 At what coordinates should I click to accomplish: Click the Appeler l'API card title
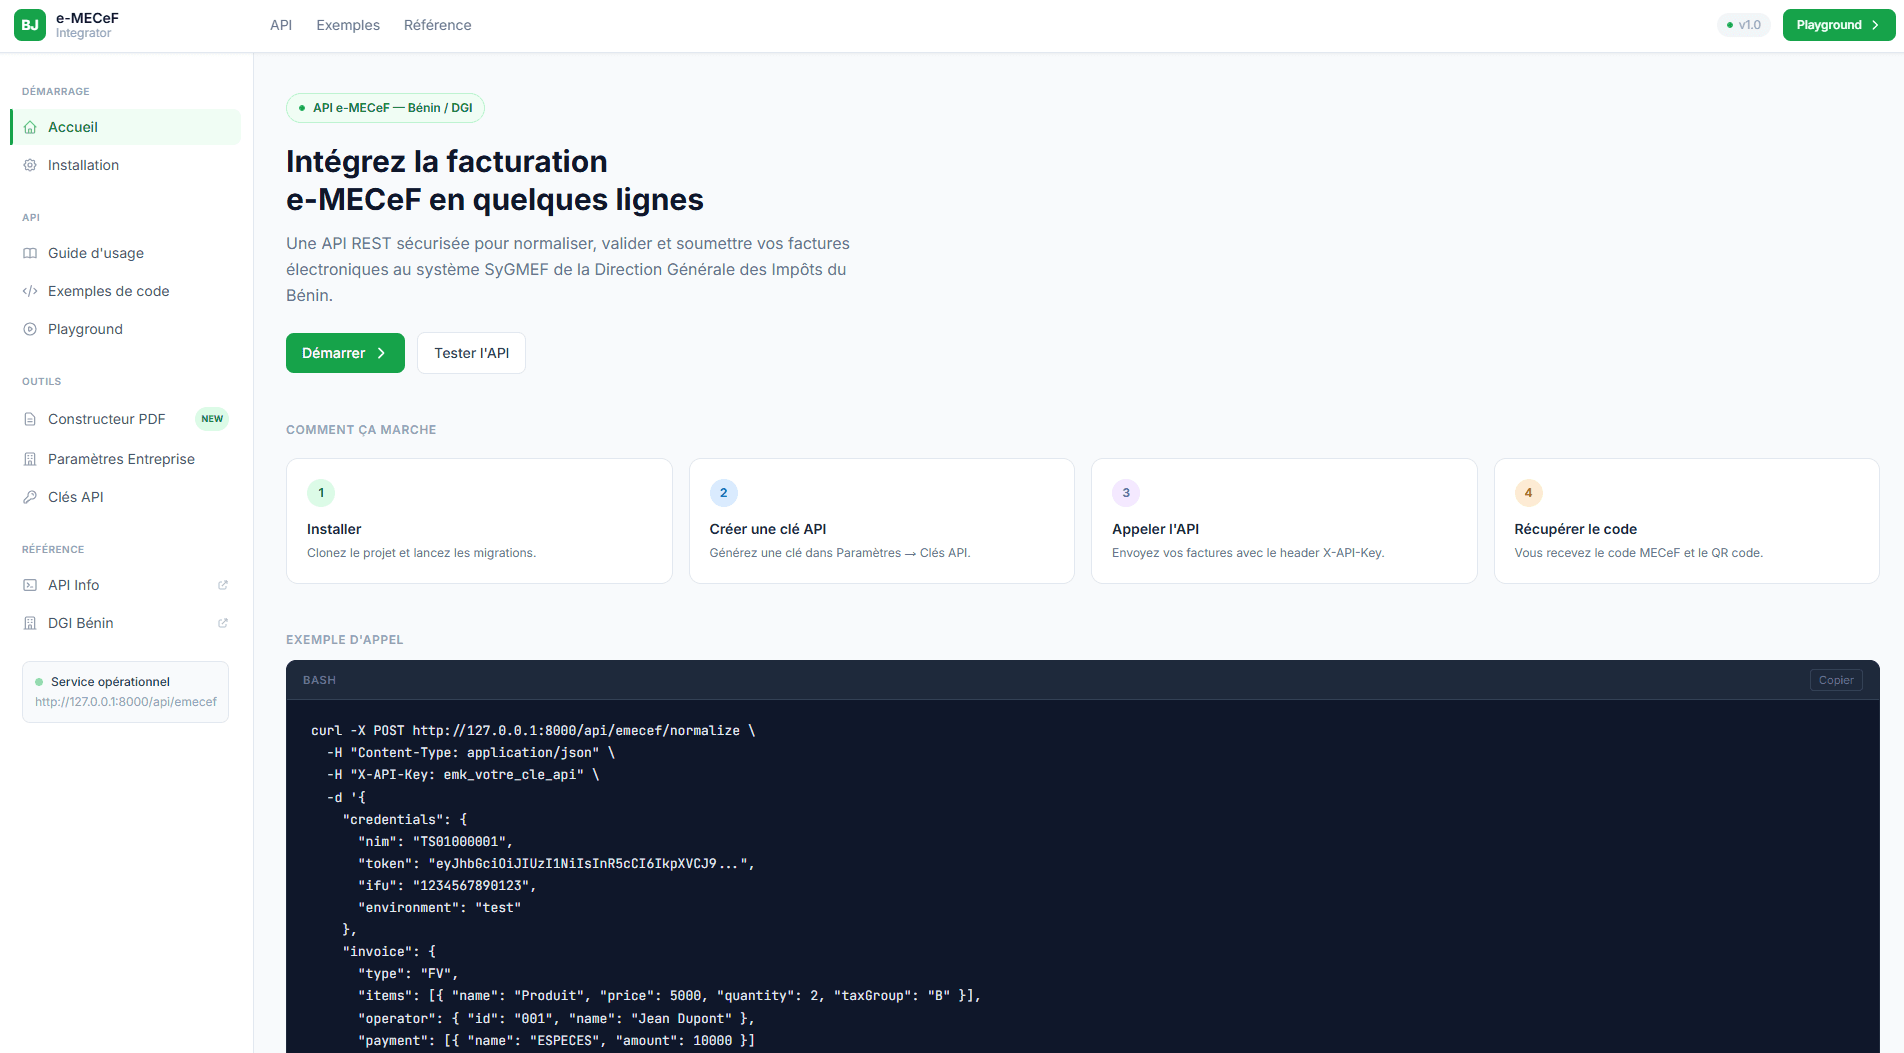(x=1155, y=529)
